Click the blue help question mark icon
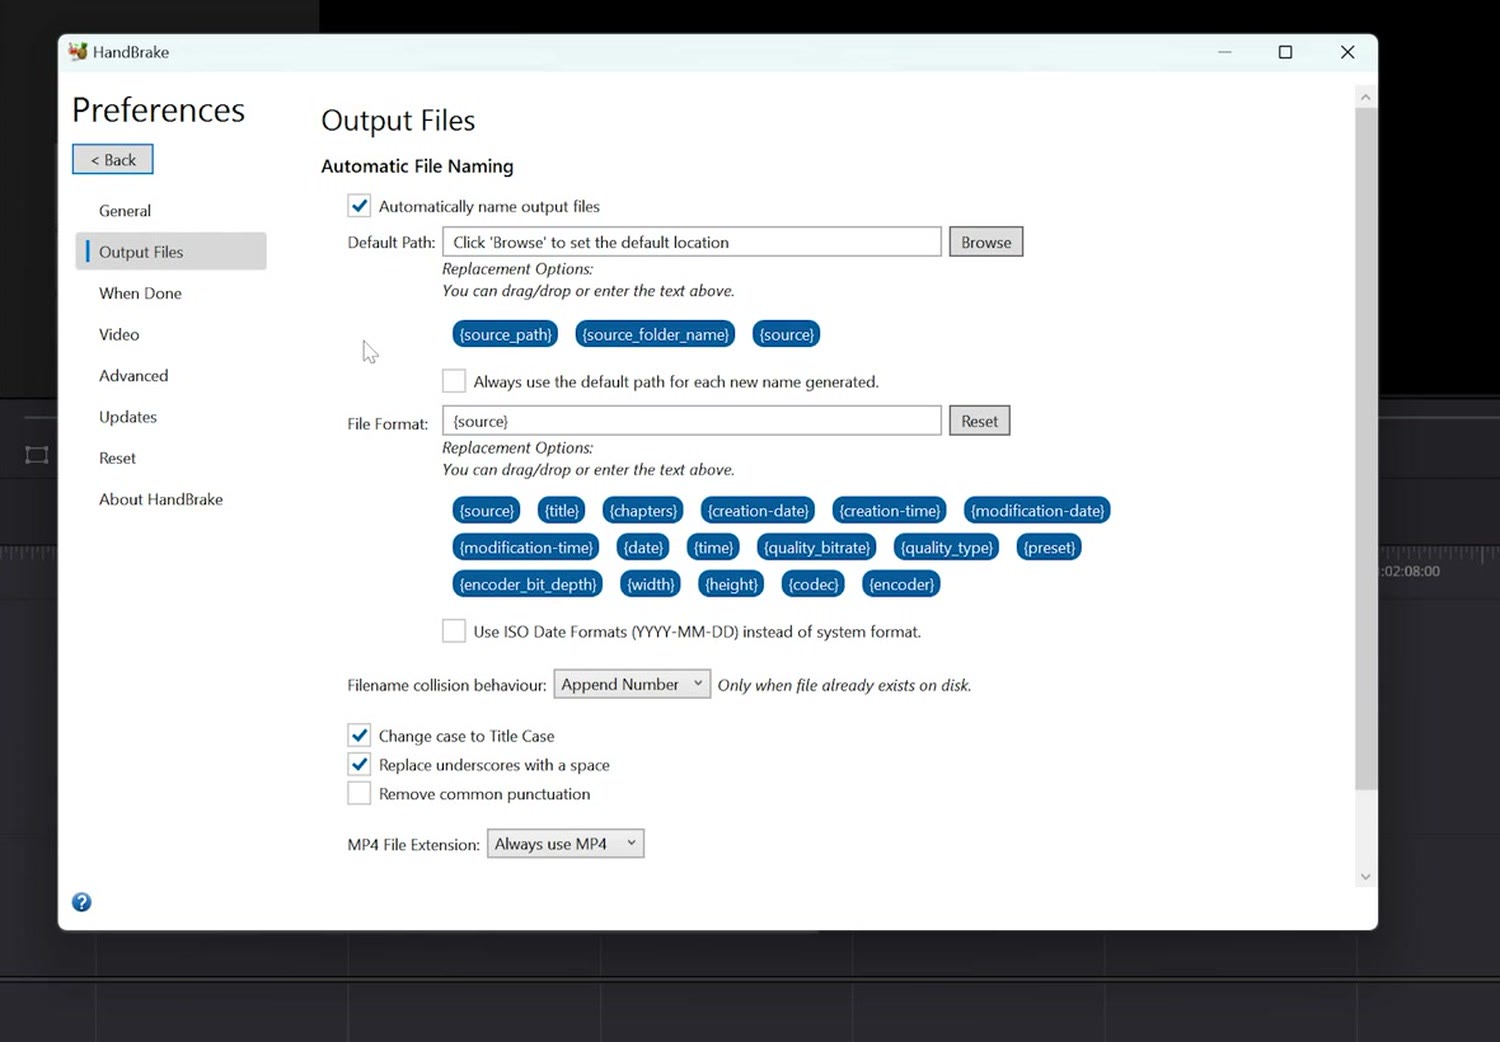This screenshot has height=1042, width=1500. click(x=82, y=902)
